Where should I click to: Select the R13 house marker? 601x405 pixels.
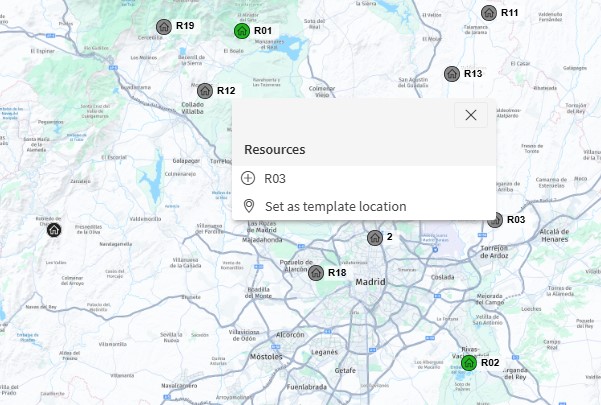[452, 74]
